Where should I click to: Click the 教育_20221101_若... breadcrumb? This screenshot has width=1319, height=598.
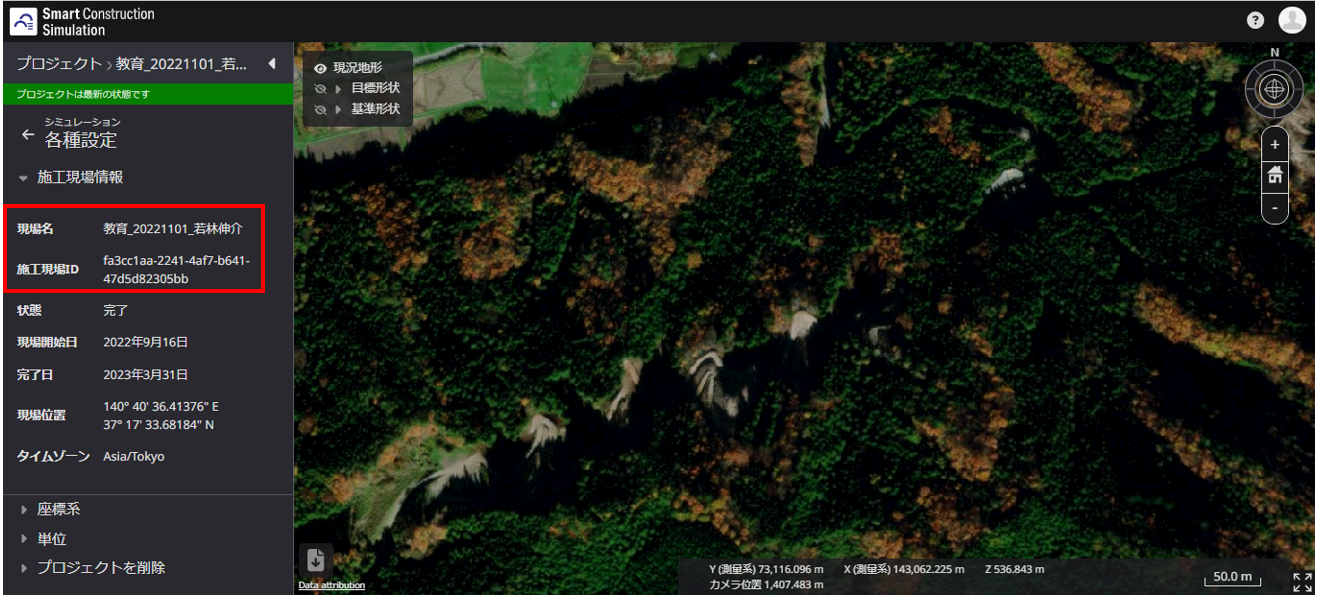point(181,64)
